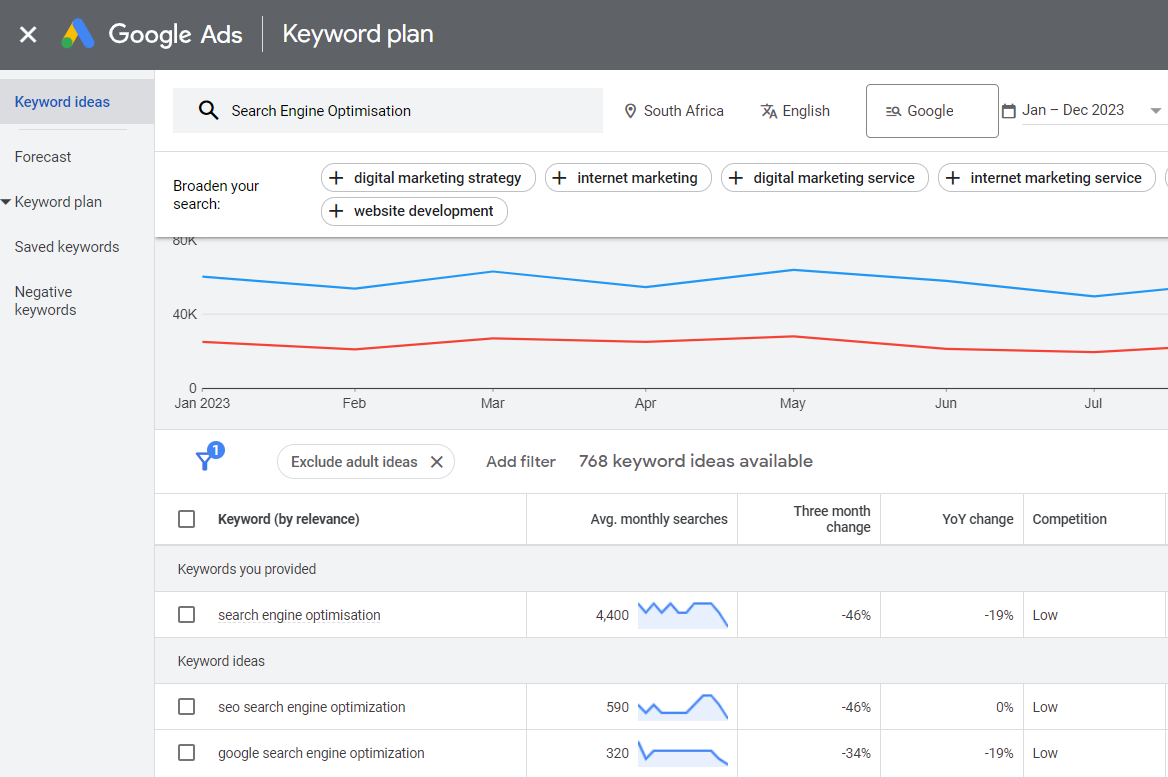Change the English language setting
Viewport: 1168px width, 777px height.
click(x=795, y=111)
